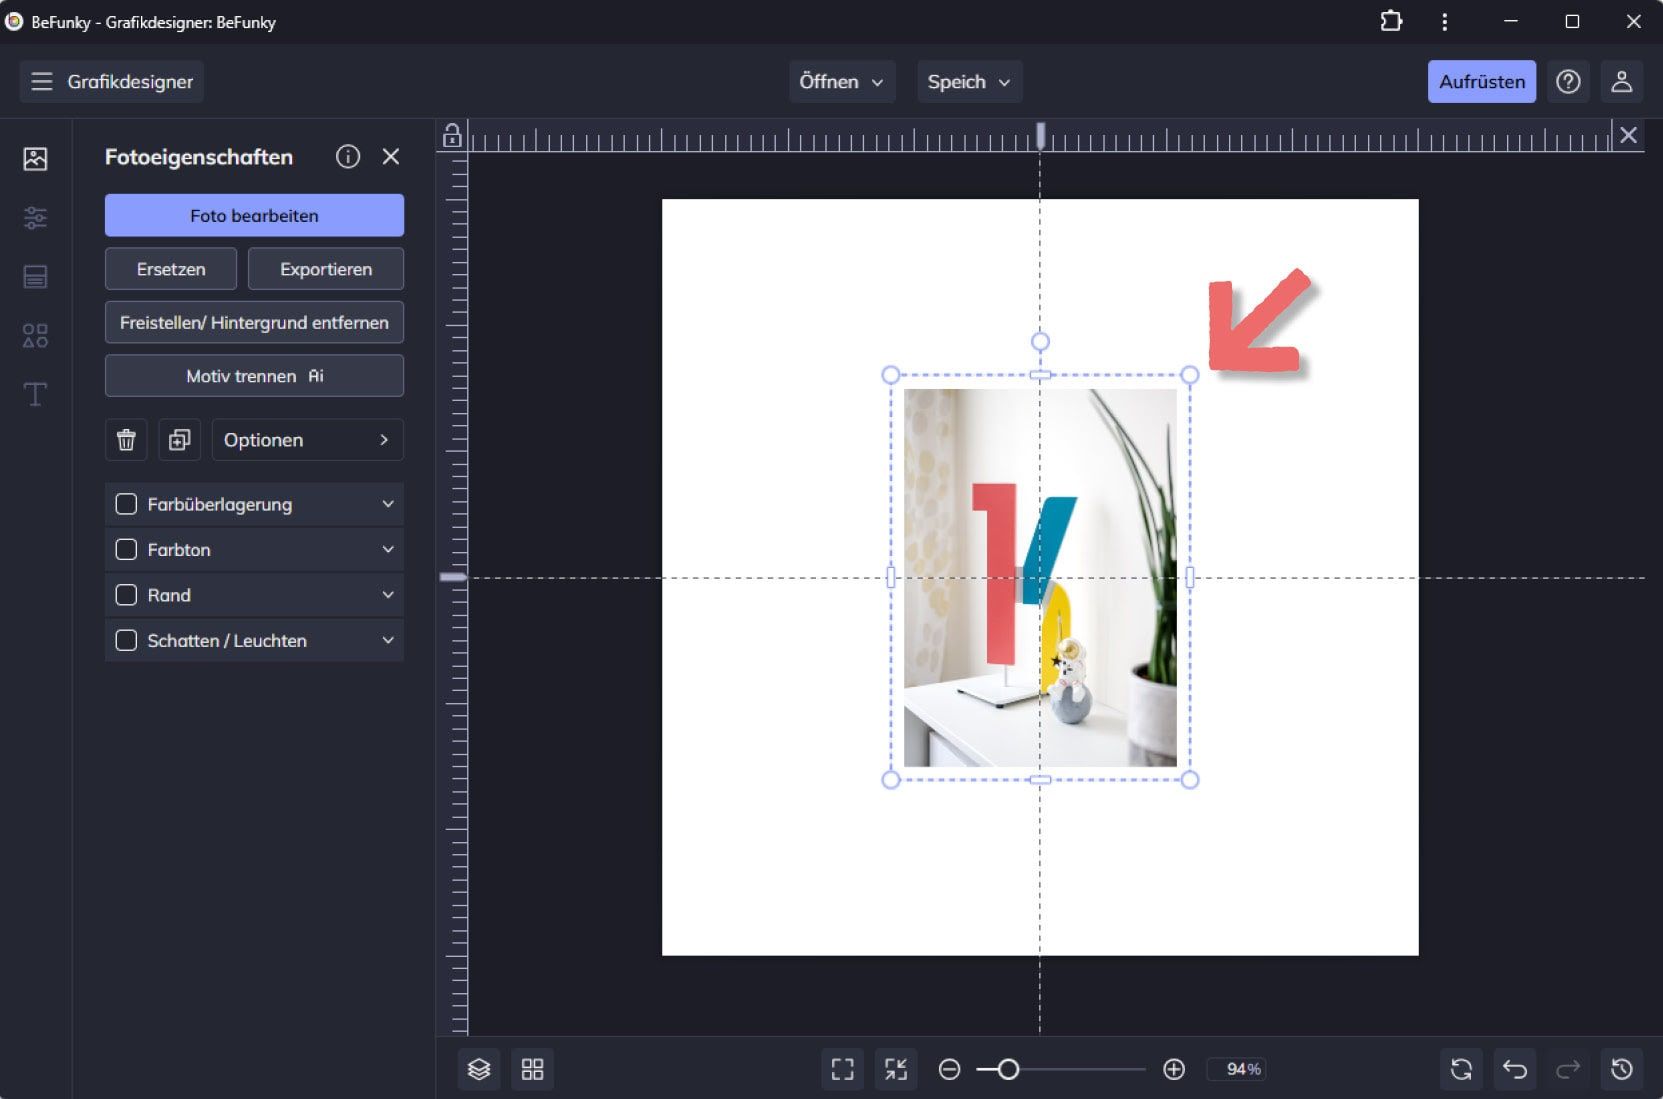Open the Optionen submenu

coord(307,440)
